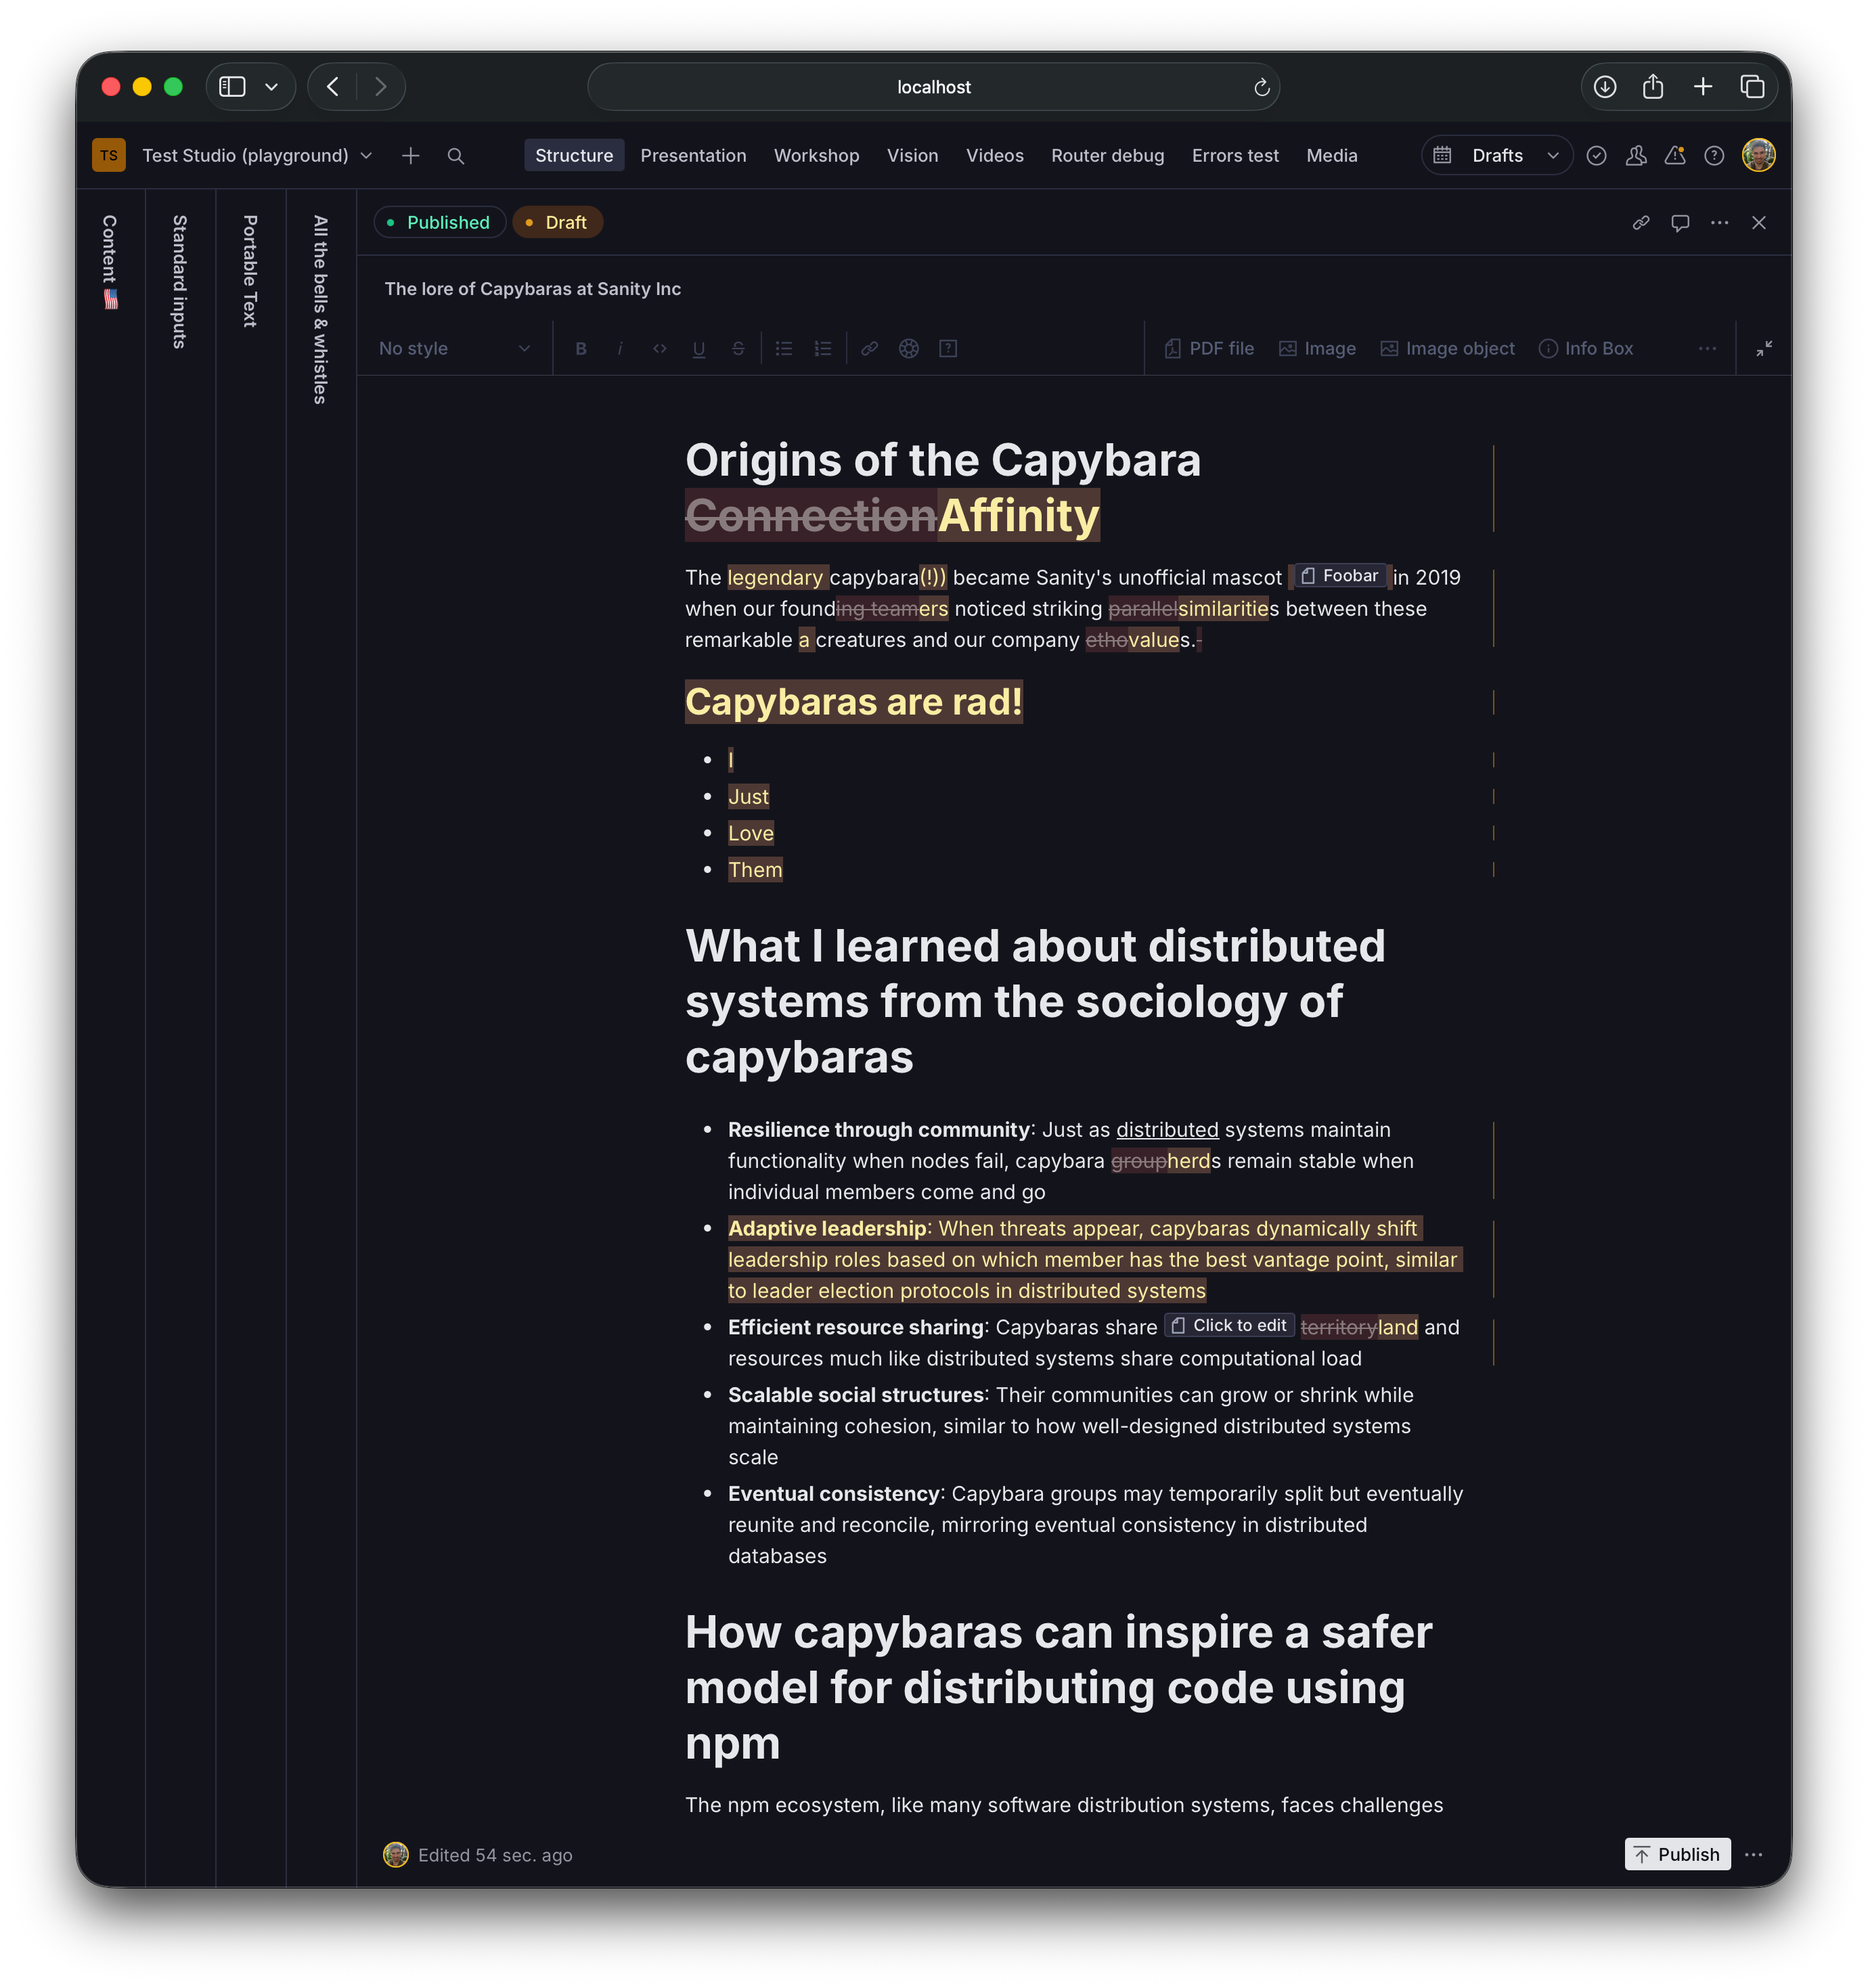Expand the collapsed Standard inputs pane
Screen dimensions: 1868x1988
(x=180, y=282)
